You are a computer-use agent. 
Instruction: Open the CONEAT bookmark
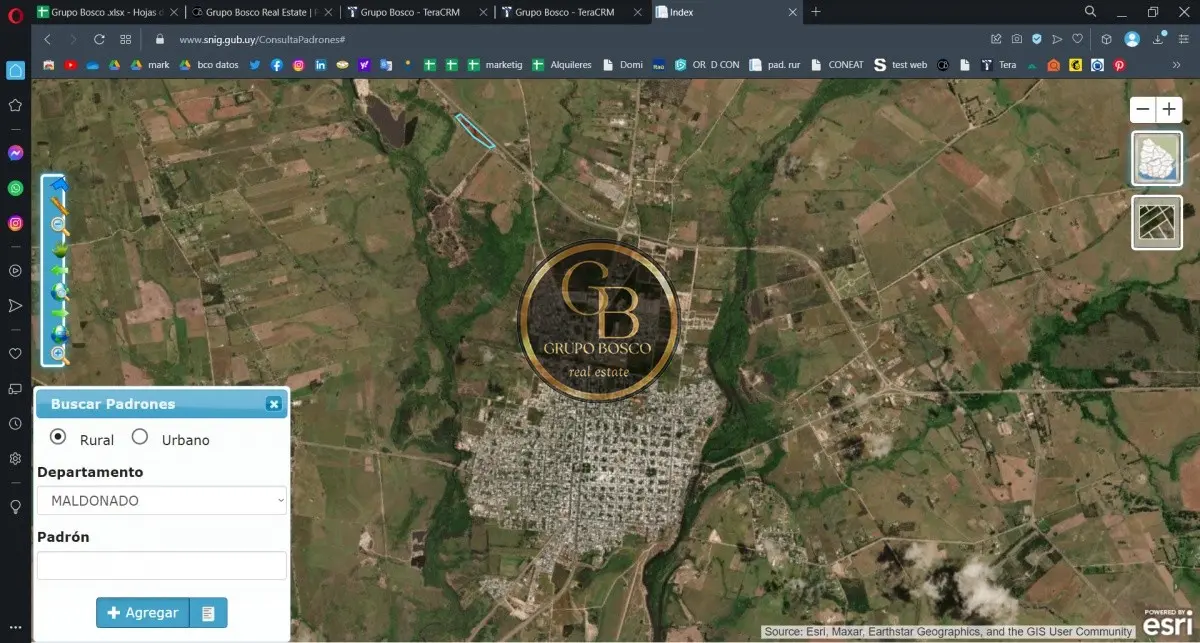[x=836, y=65]
